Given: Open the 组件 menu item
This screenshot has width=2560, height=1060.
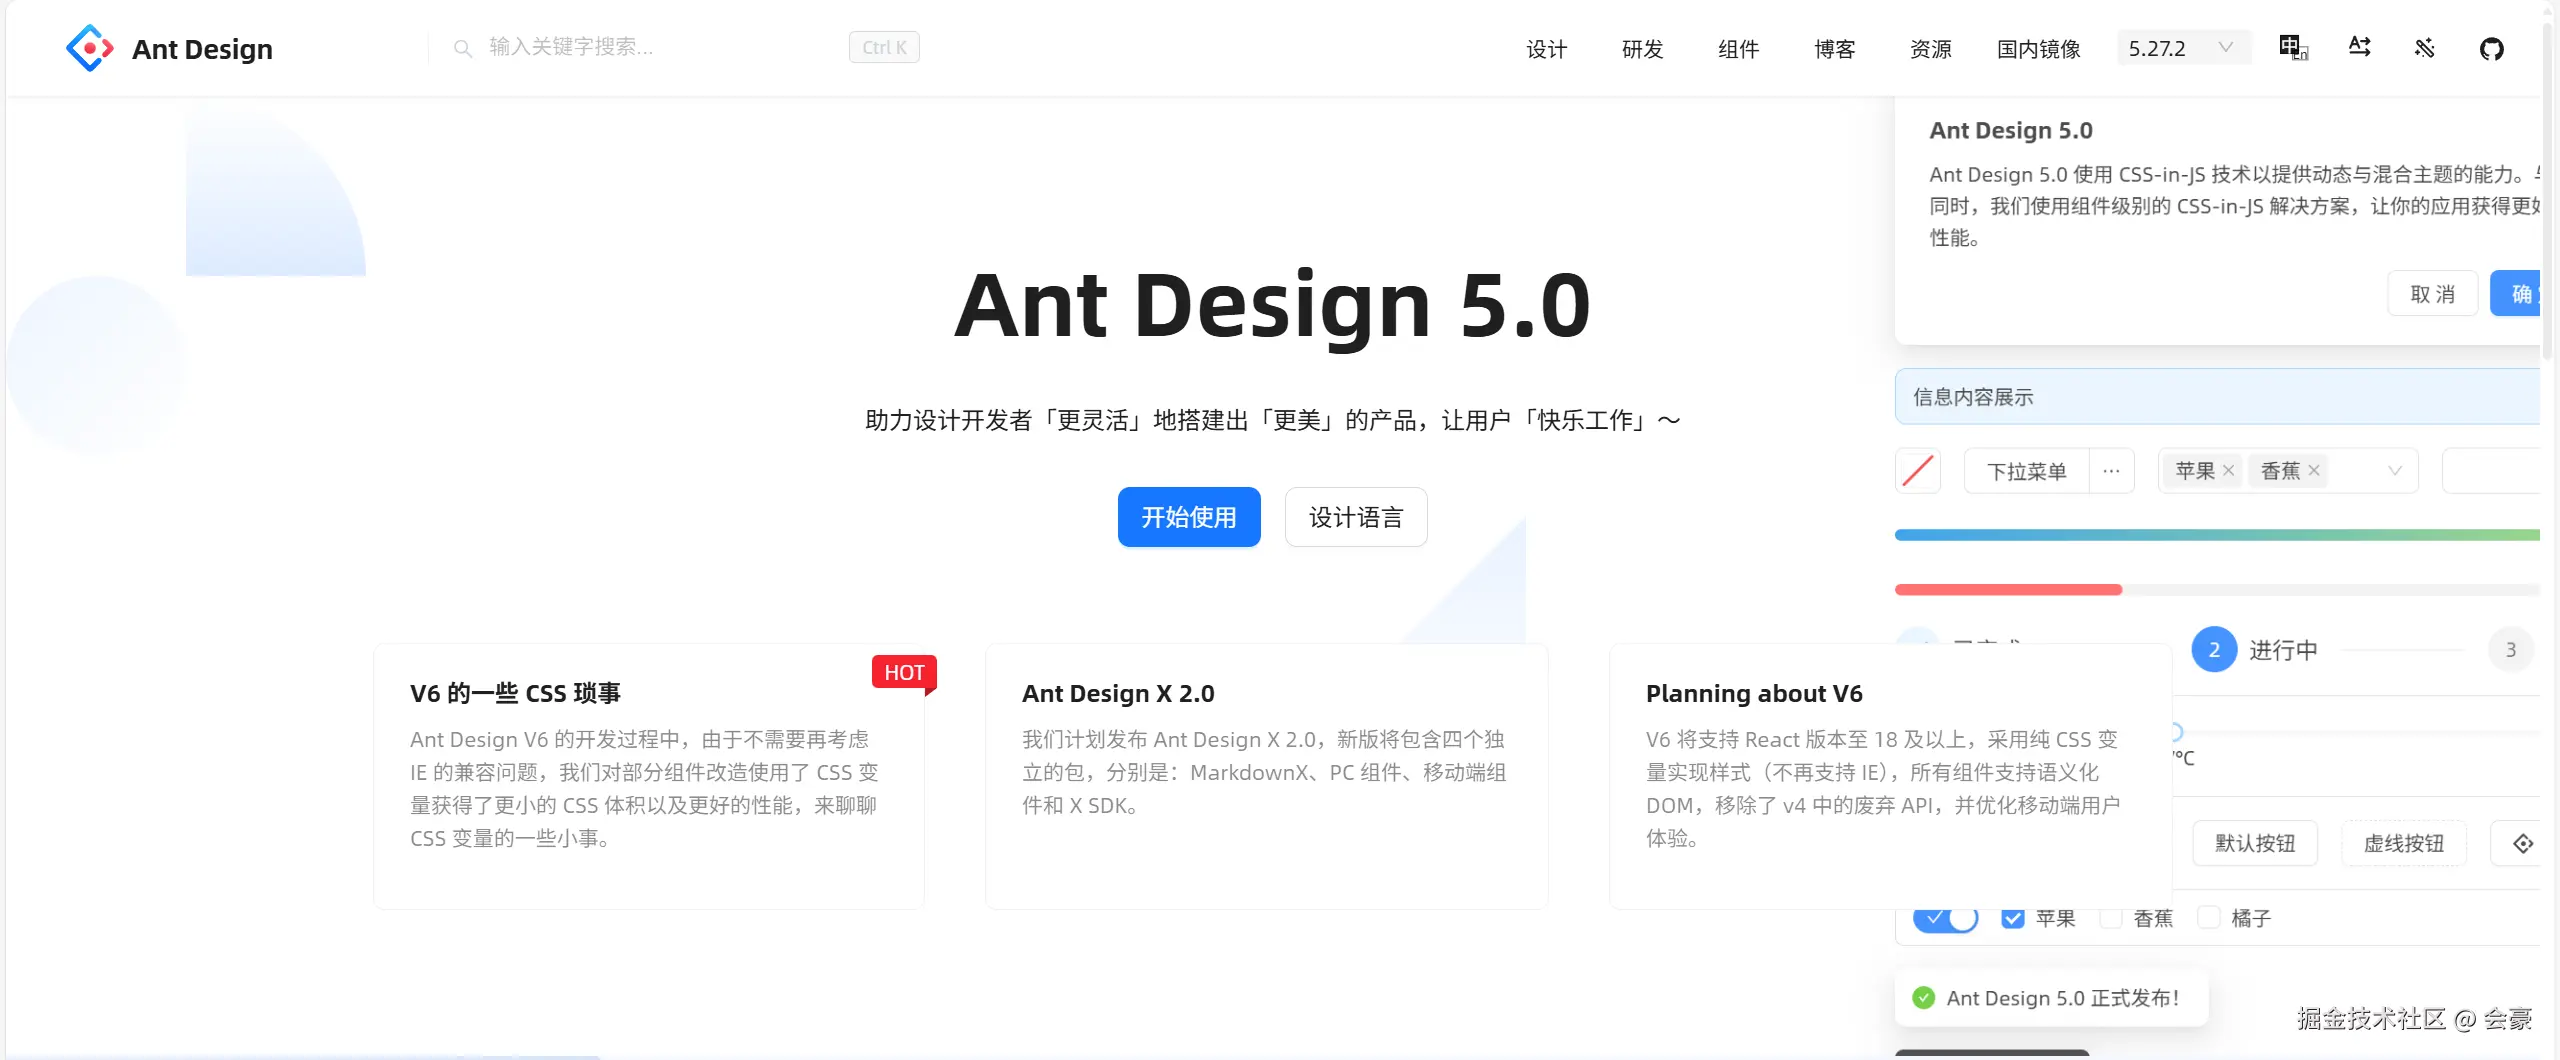Looking at the screenshot, I should (x=1738, y=49).
